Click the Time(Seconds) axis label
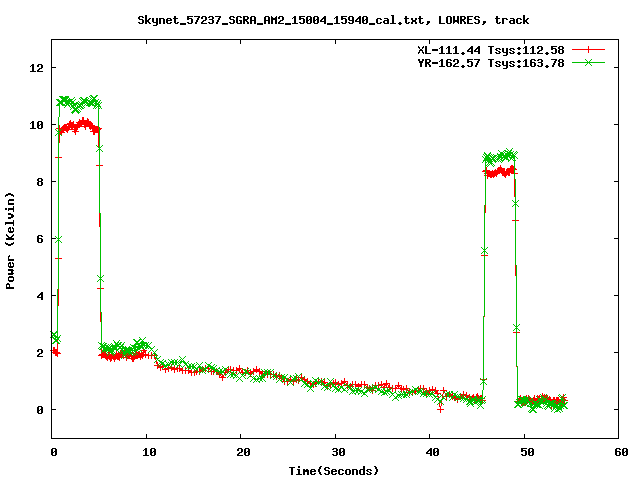Image resolution: width=640 pixels, height=480 pixels. tap(333, 471)
